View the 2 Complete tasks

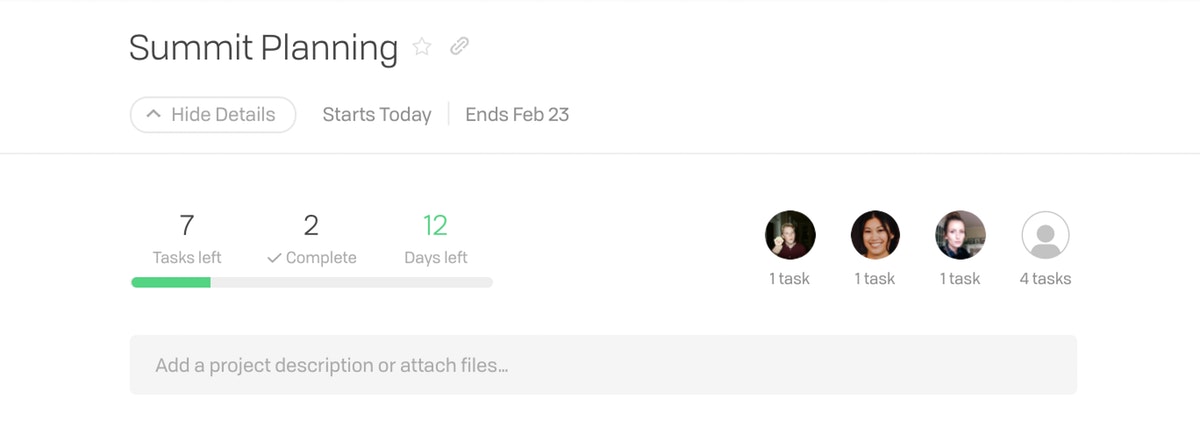pyautogui.click(x=311, y=240)
